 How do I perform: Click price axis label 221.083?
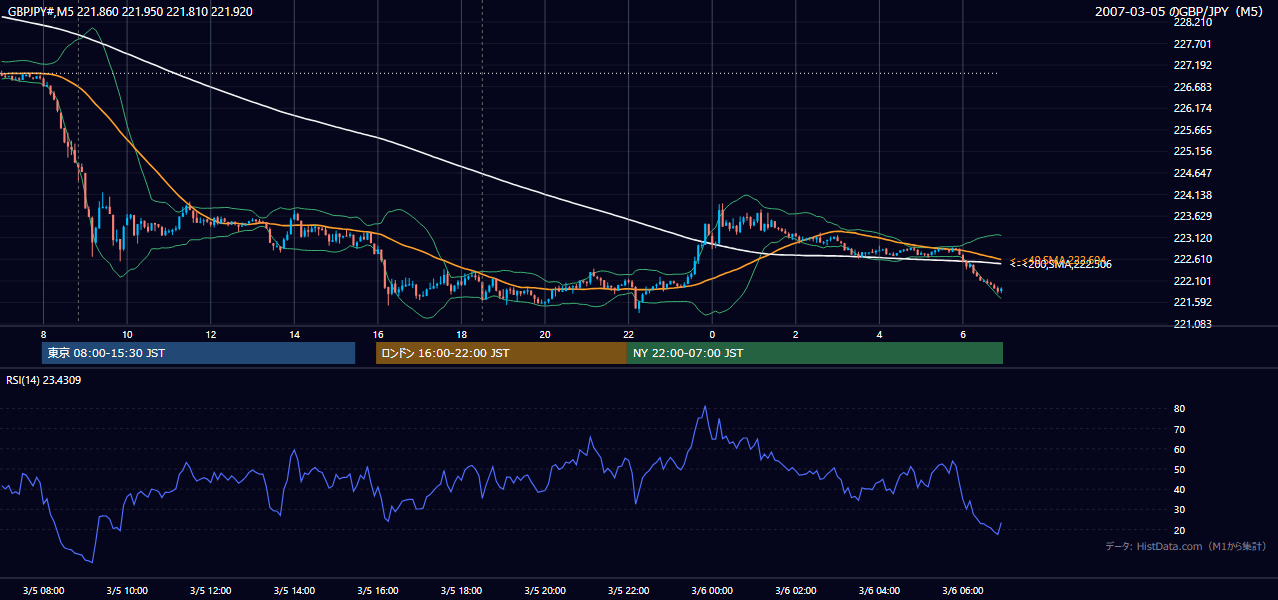pyautogui.click(x=1191, y=324)
